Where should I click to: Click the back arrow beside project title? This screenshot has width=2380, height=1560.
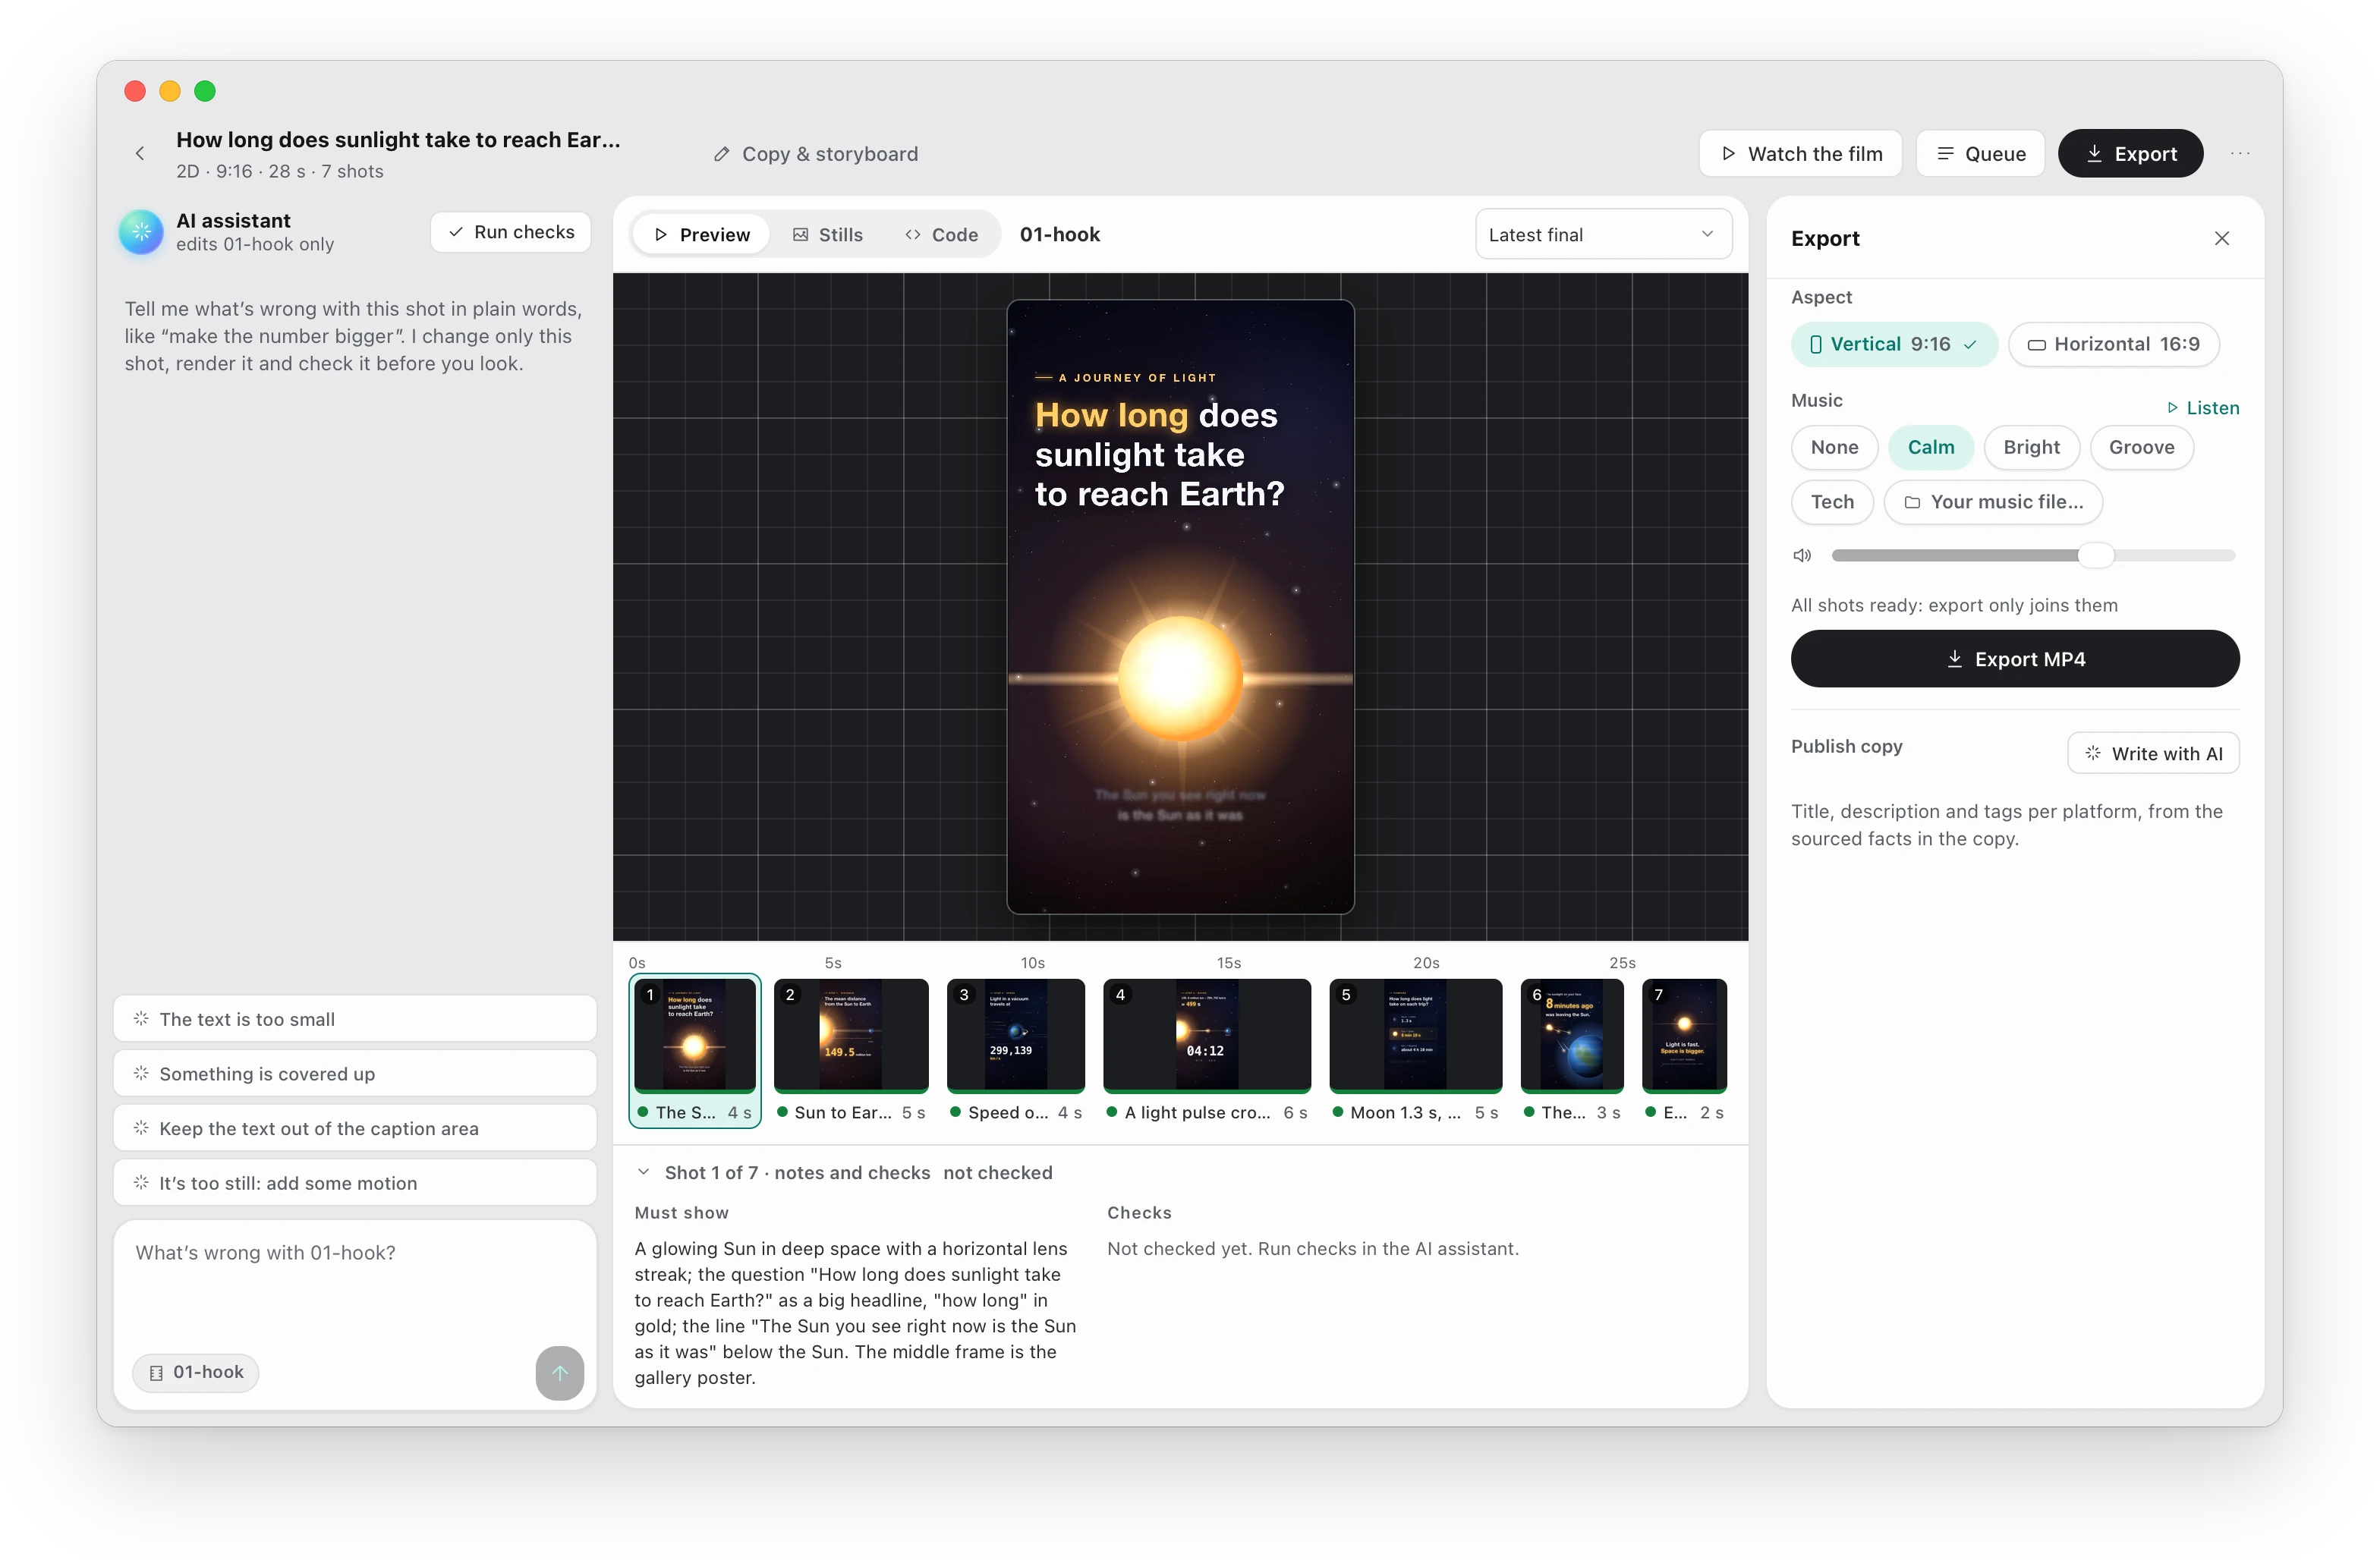(x=140, y=153)
